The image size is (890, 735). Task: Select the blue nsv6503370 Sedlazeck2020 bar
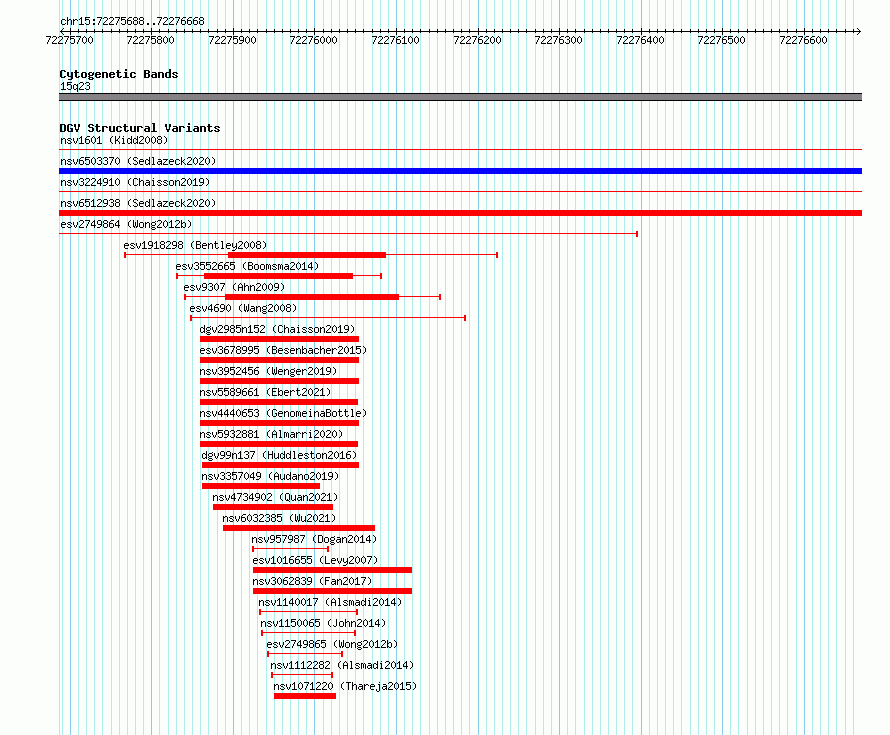460,171
